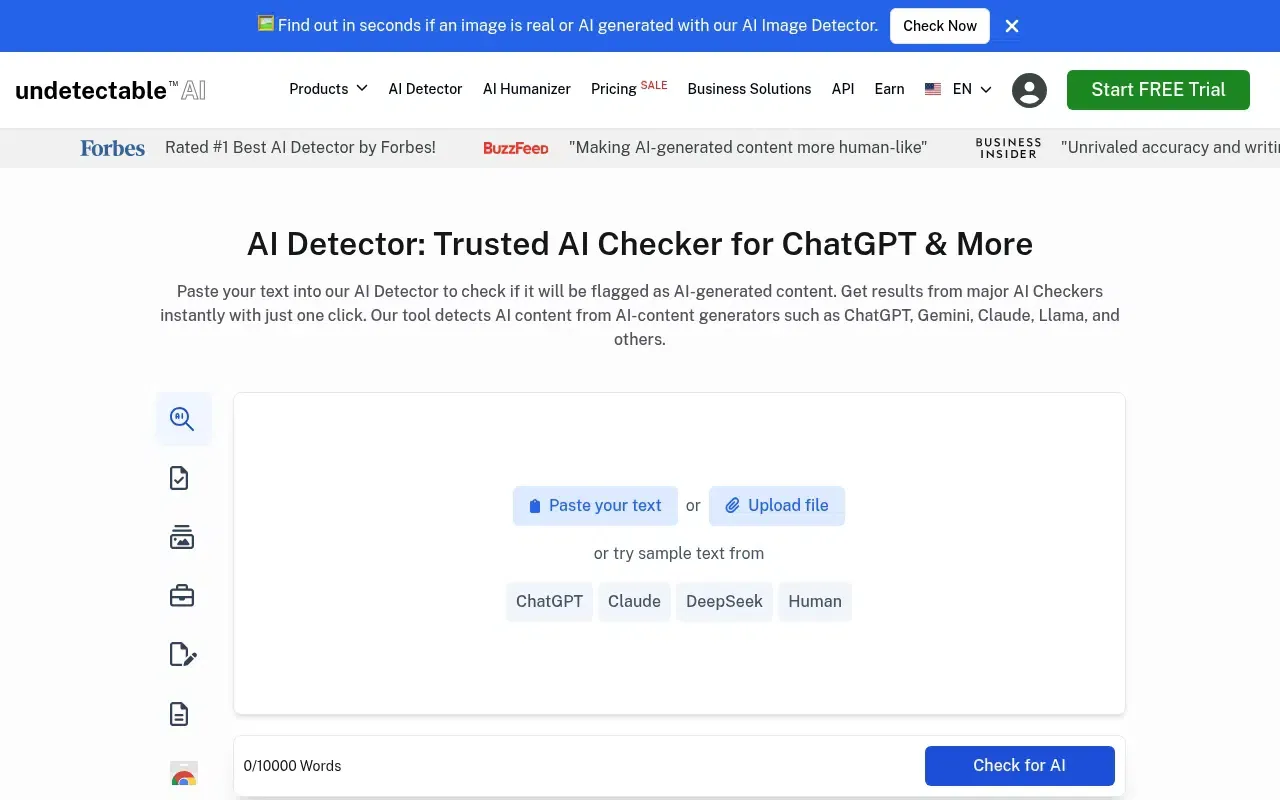This screenshot has height=800, width=1280.
Task: Expand the Products dropdown menu
Action: [x=328, y=89]
